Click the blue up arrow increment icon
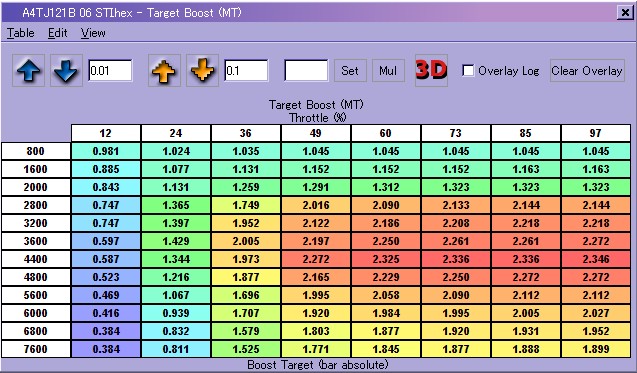 tap(28, 71)
